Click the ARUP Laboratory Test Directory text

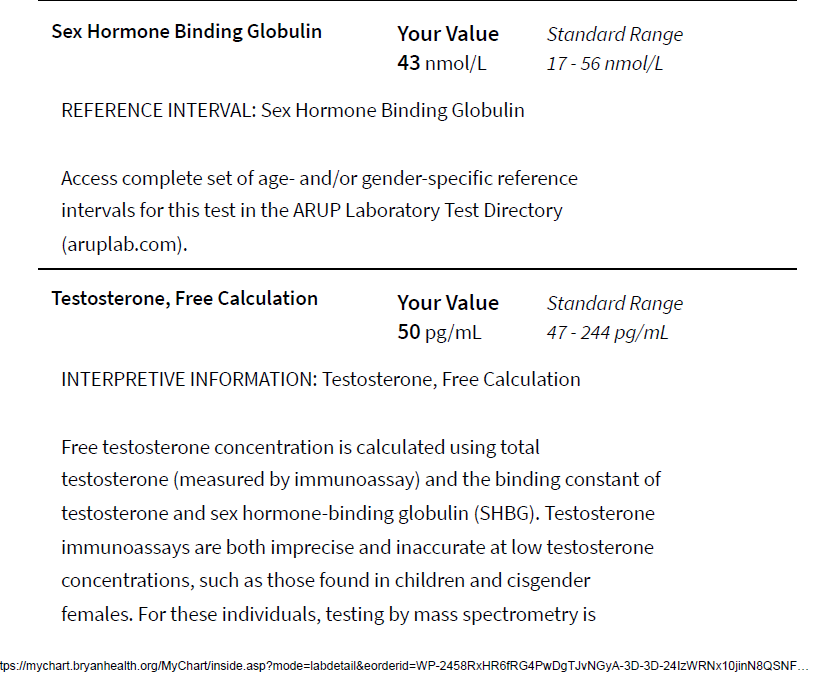click(x=428, y=210)
